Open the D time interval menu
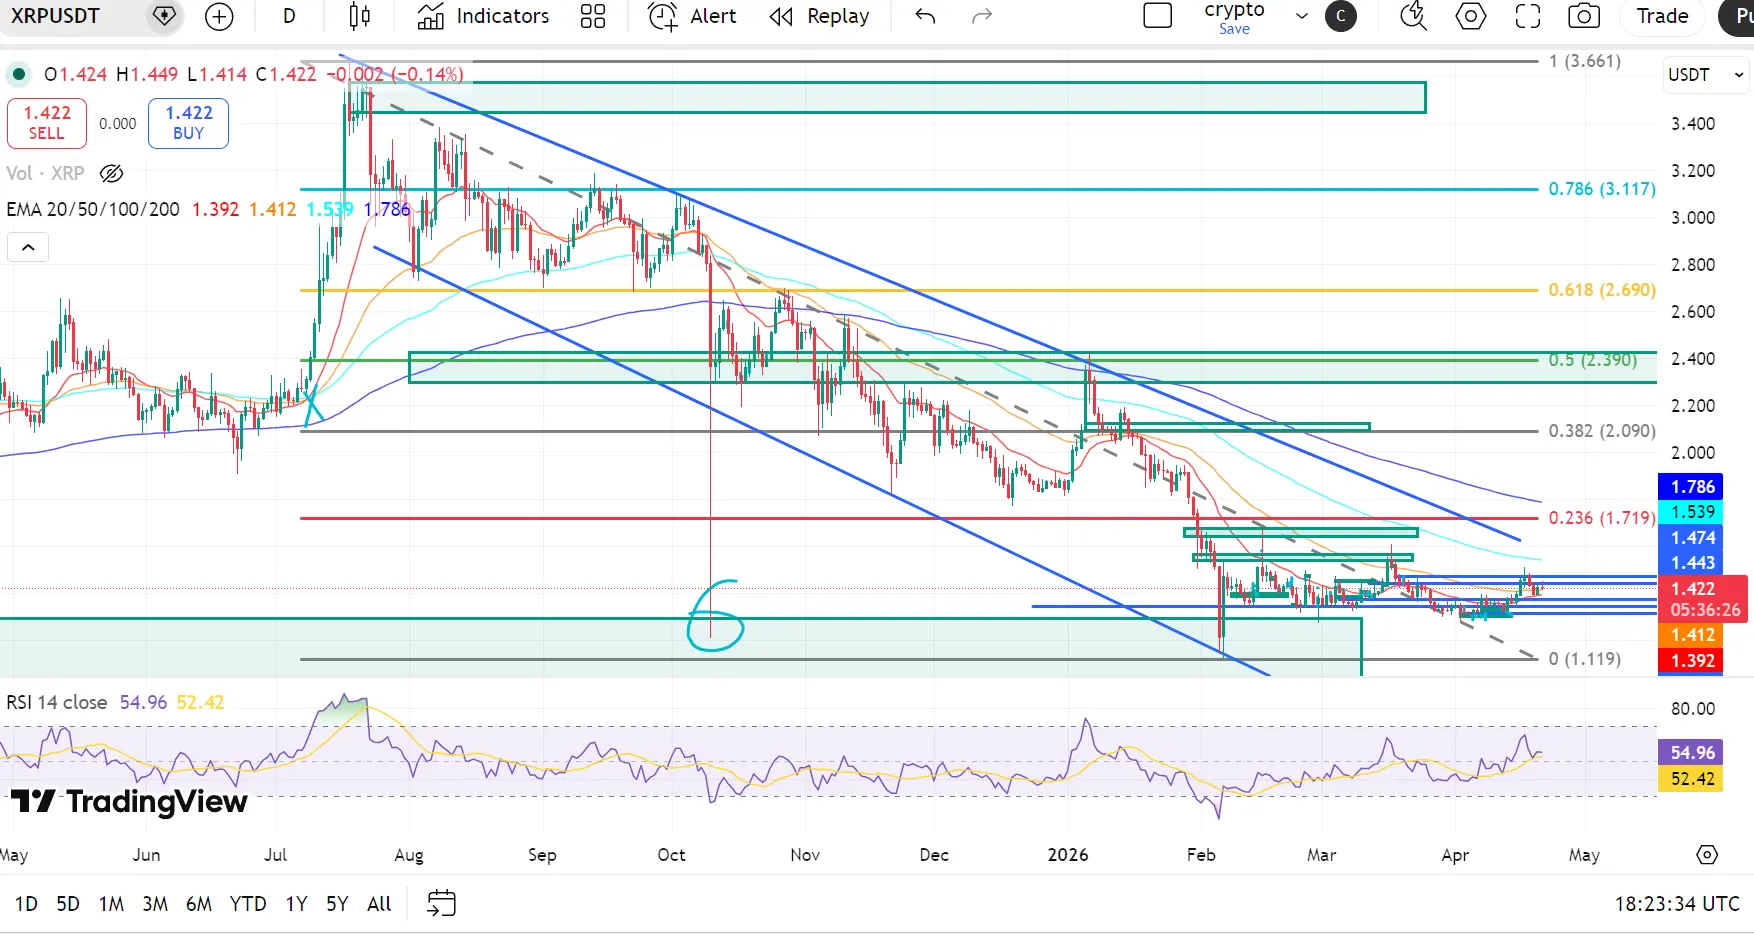 pyautogui.click(x=289, y=16)
